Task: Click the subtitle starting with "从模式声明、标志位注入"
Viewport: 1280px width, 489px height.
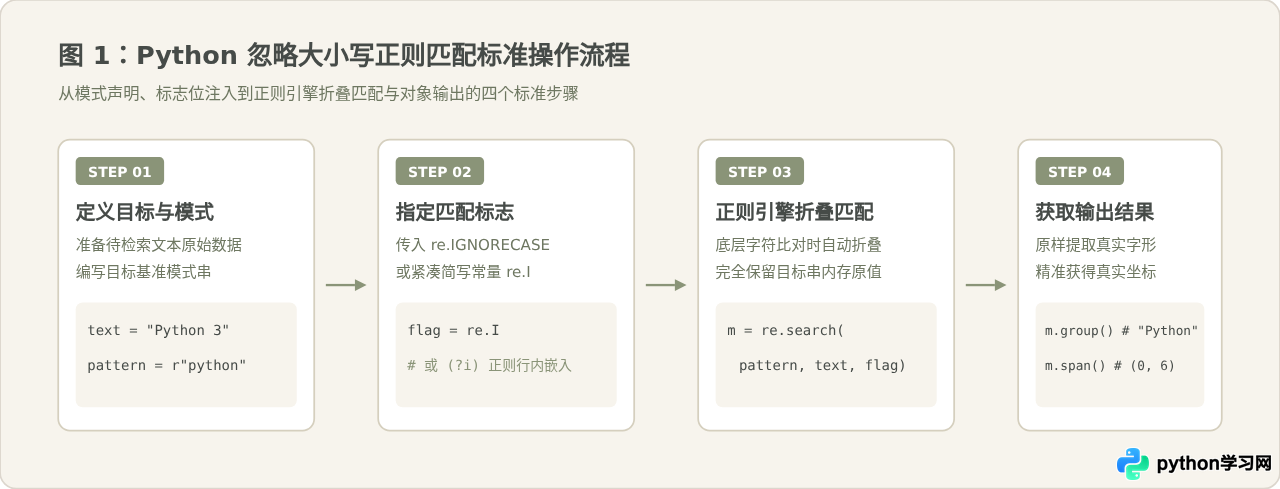Action: (318, 95)
